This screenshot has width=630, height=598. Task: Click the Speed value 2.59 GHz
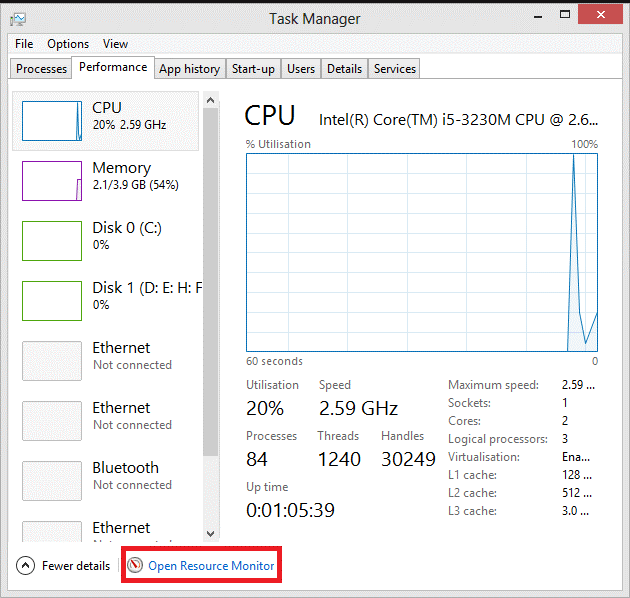pyautogui.click(x=358, y=408)
